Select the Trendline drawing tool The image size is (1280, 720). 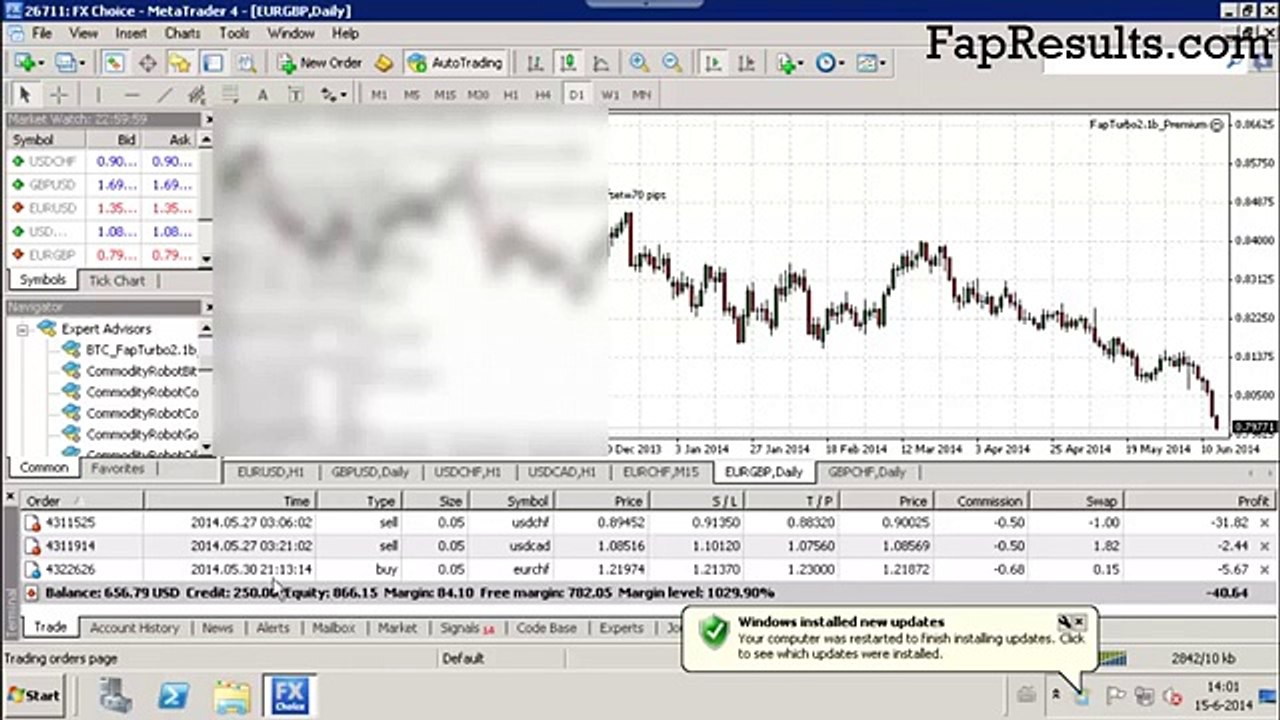[164, 95]
